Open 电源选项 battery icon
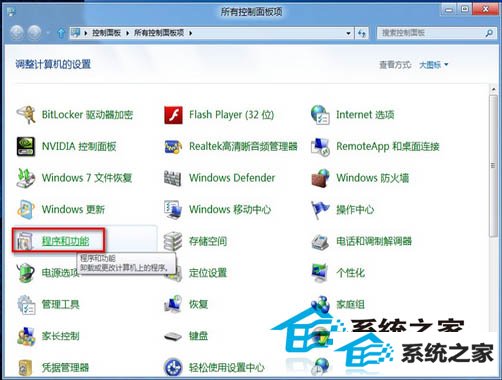This screenshot has width=502, height=380. (26, 273)
